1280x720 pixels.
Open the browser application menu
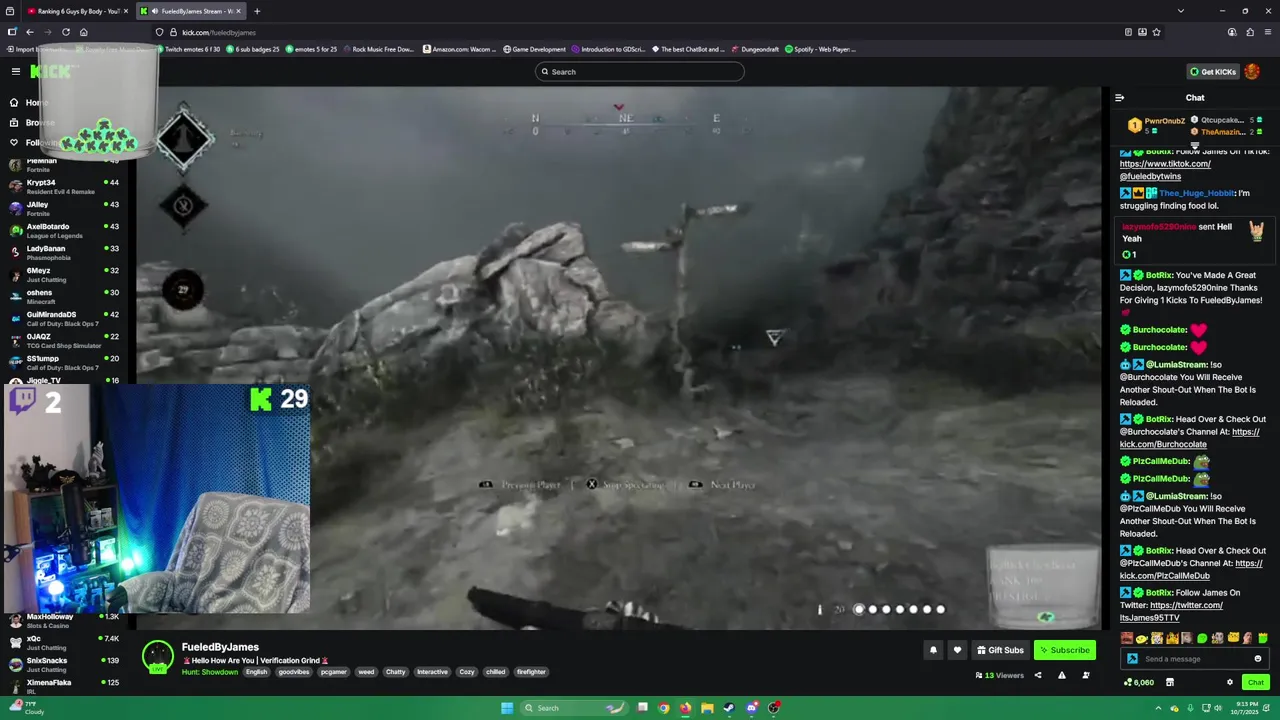pyautogui.click(x=1268, y=32)
